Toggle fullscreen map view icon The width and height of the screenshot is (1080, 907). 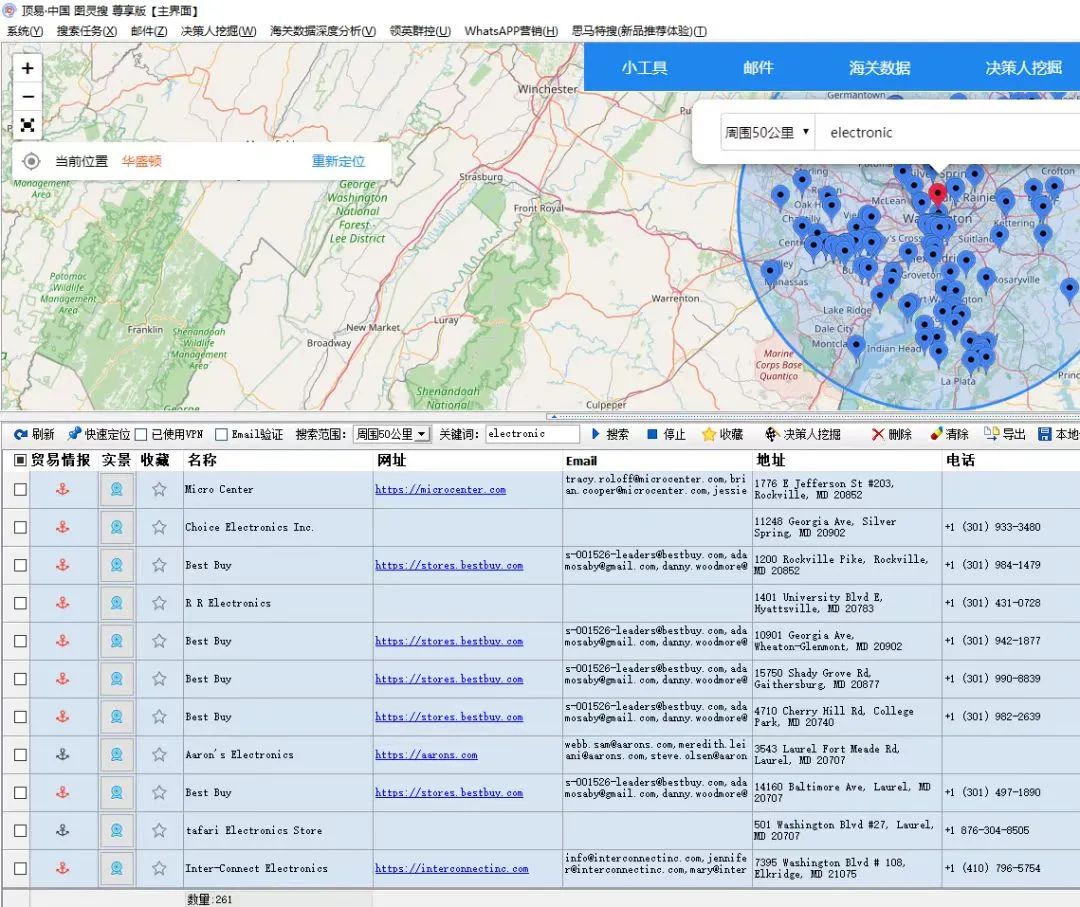(x=28, y=125)
